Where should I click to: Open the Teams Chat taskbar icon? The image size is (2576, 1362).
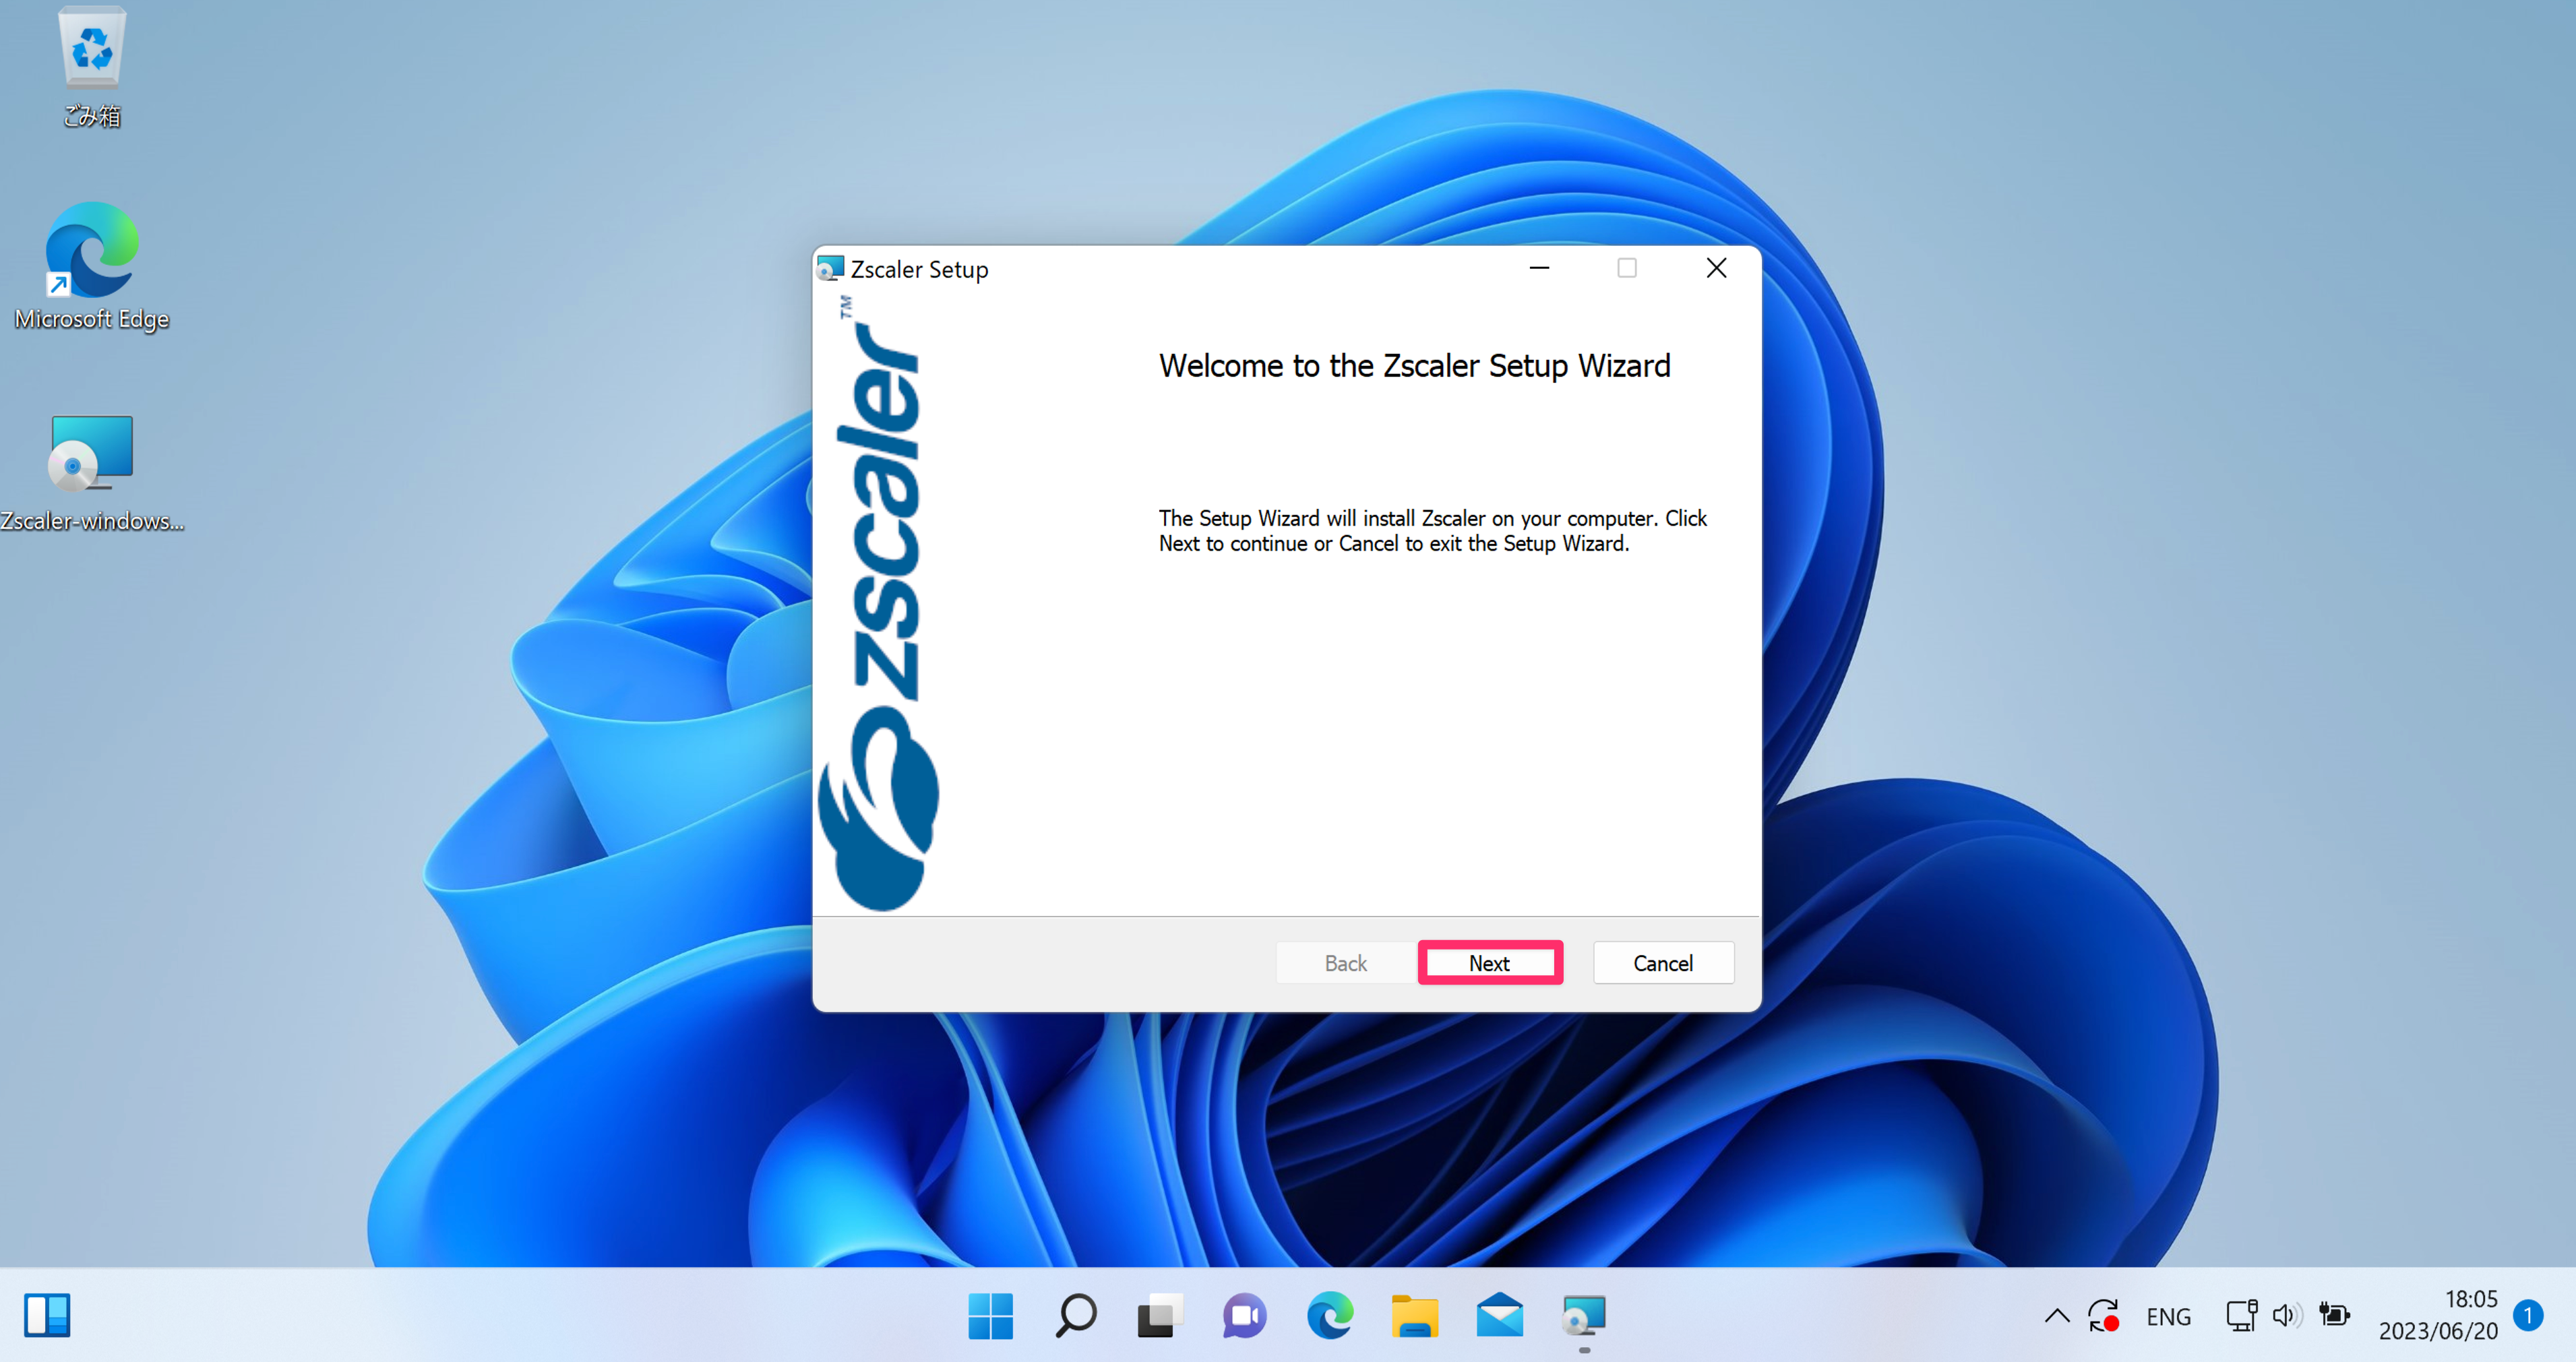(1244, 1315)
